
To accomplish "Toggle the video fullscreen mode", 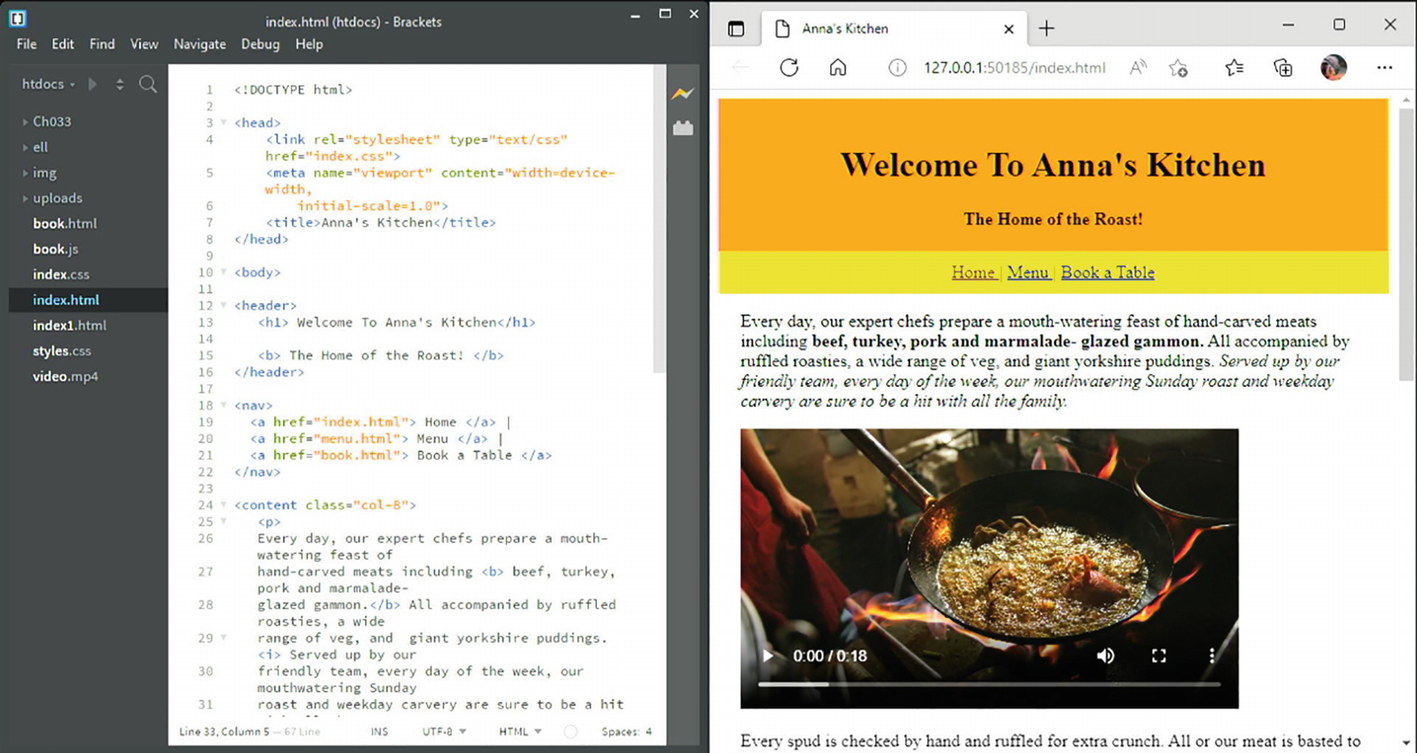I will (1159, 656).
